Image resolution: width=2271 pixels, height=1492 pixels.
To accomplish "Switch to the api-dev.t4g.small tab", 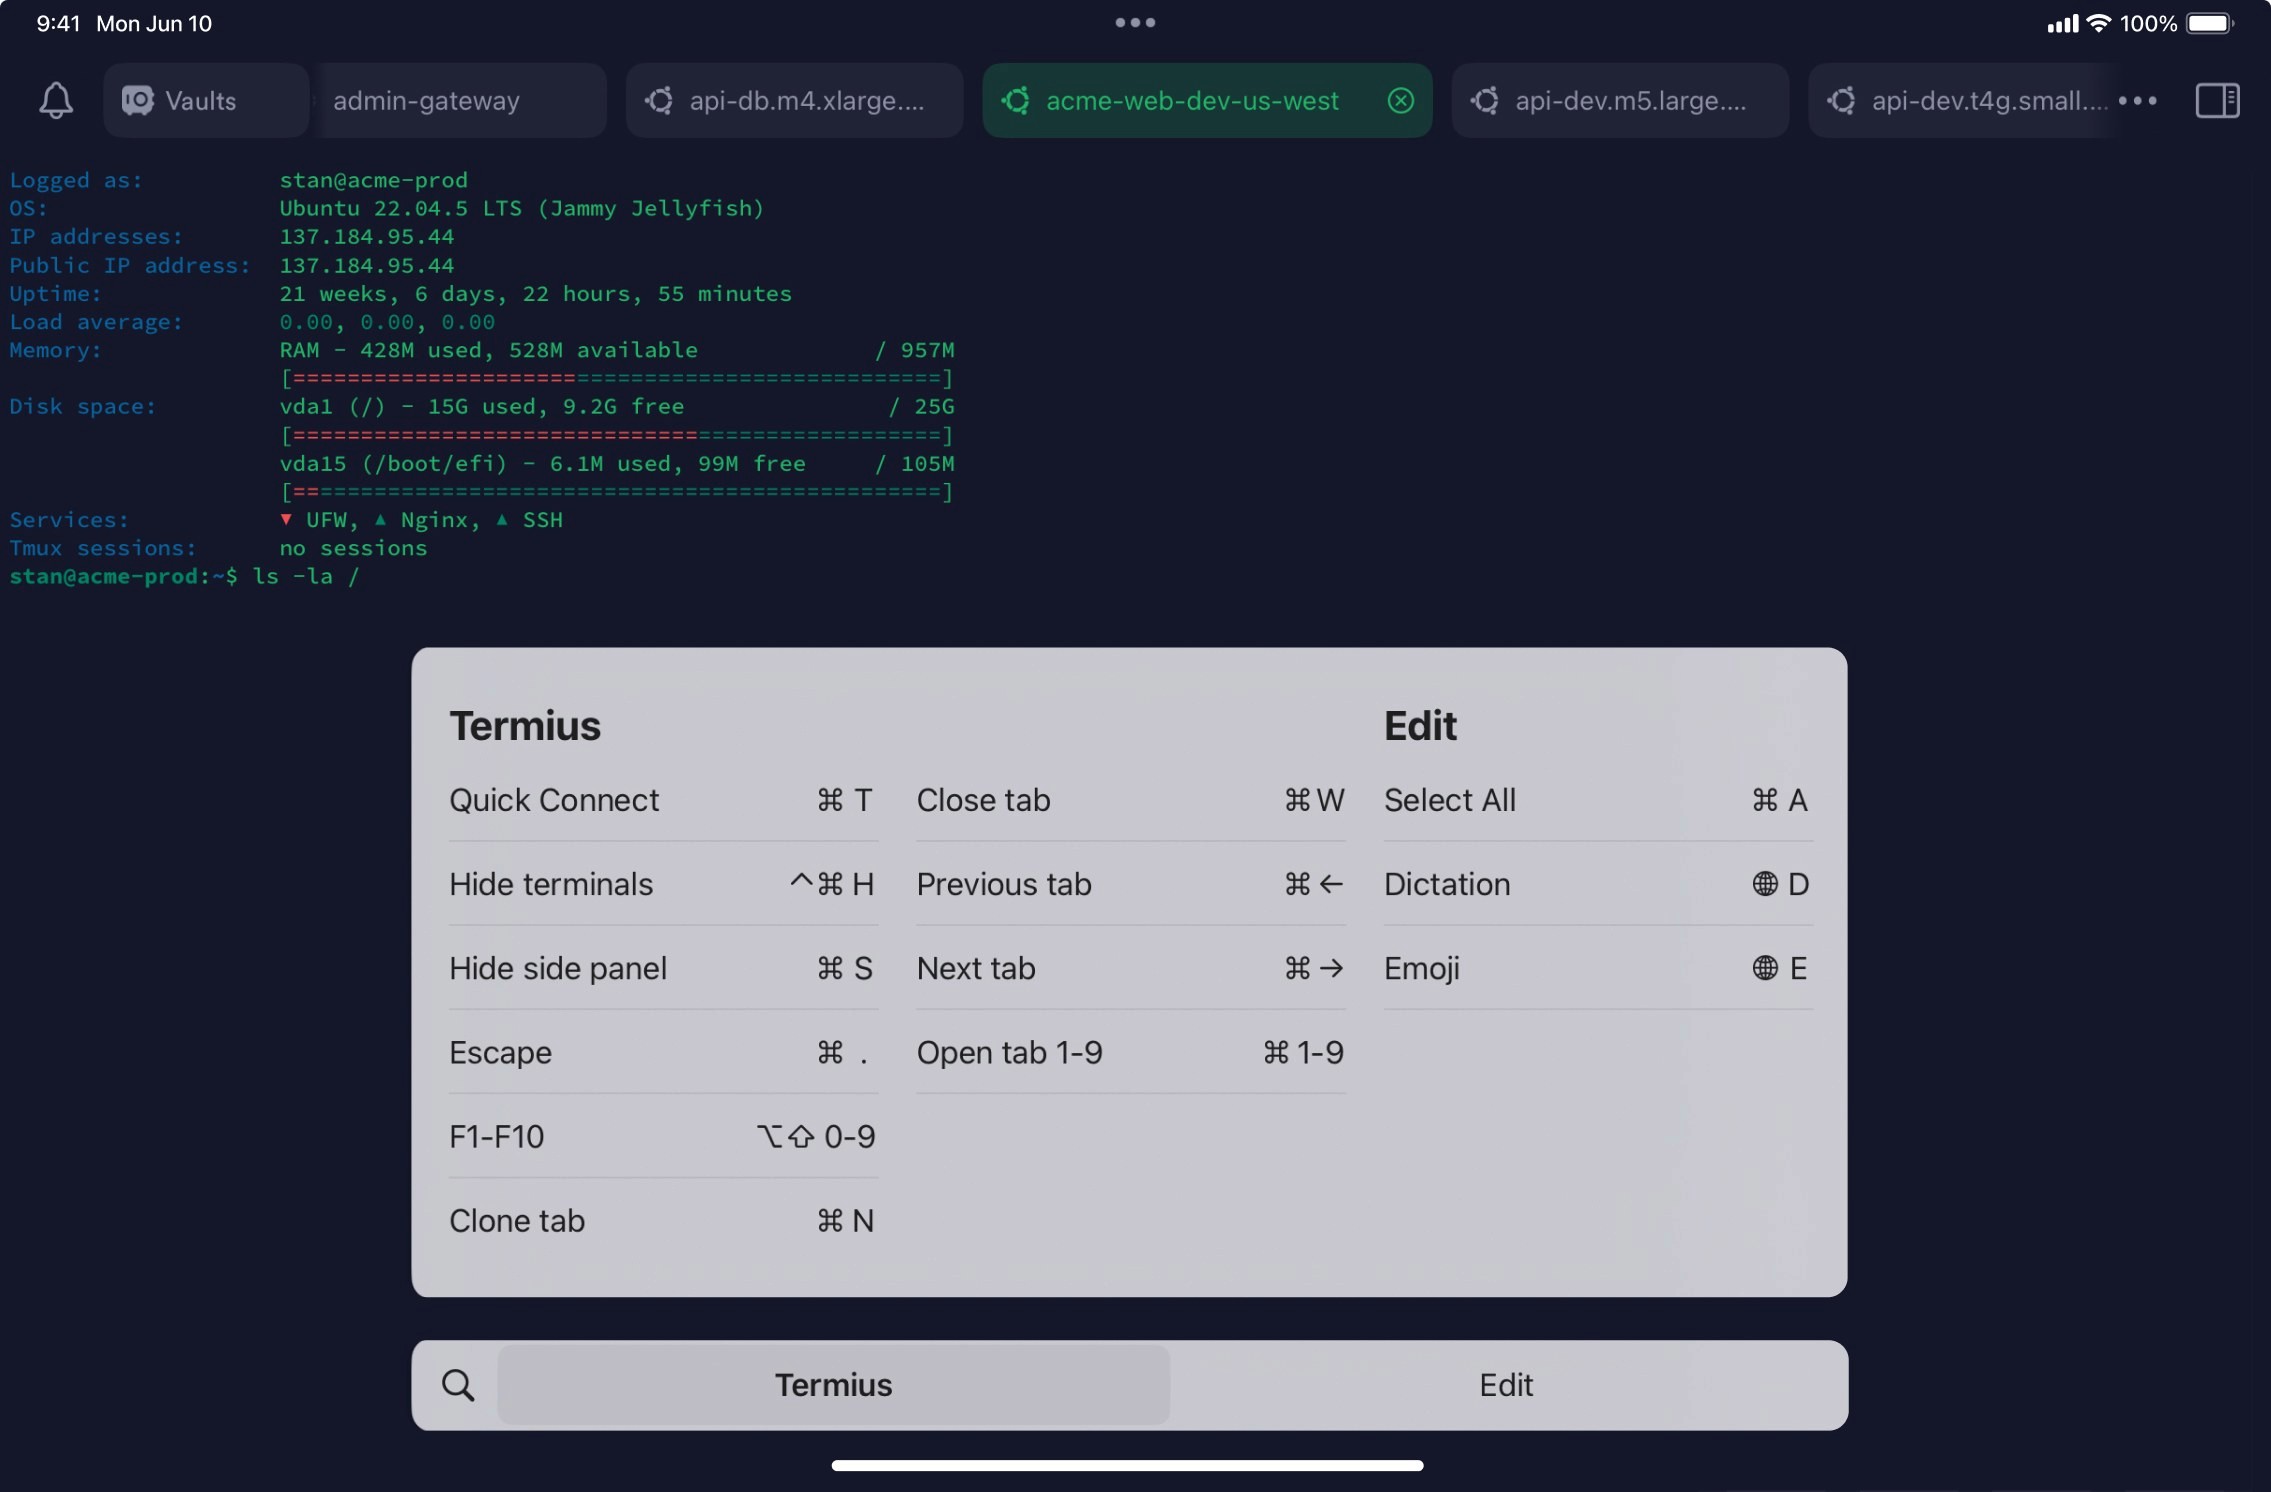I will 1960,100.
